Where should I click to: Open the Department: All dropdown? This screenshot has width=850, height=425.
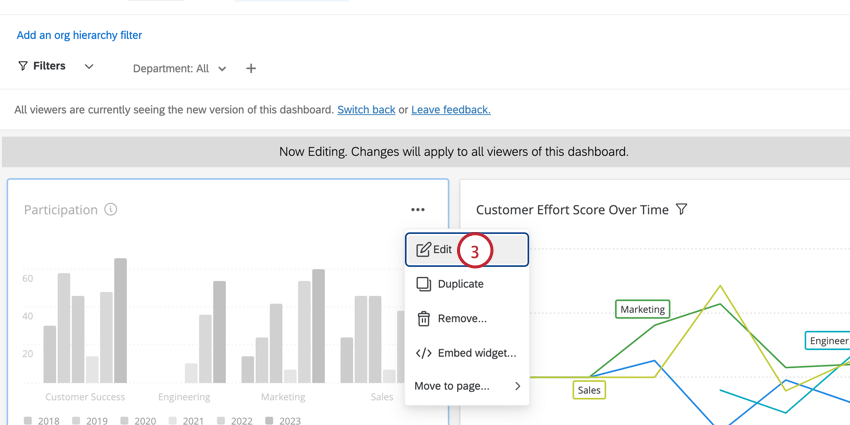pyautogui.click(x=180, y=69)
